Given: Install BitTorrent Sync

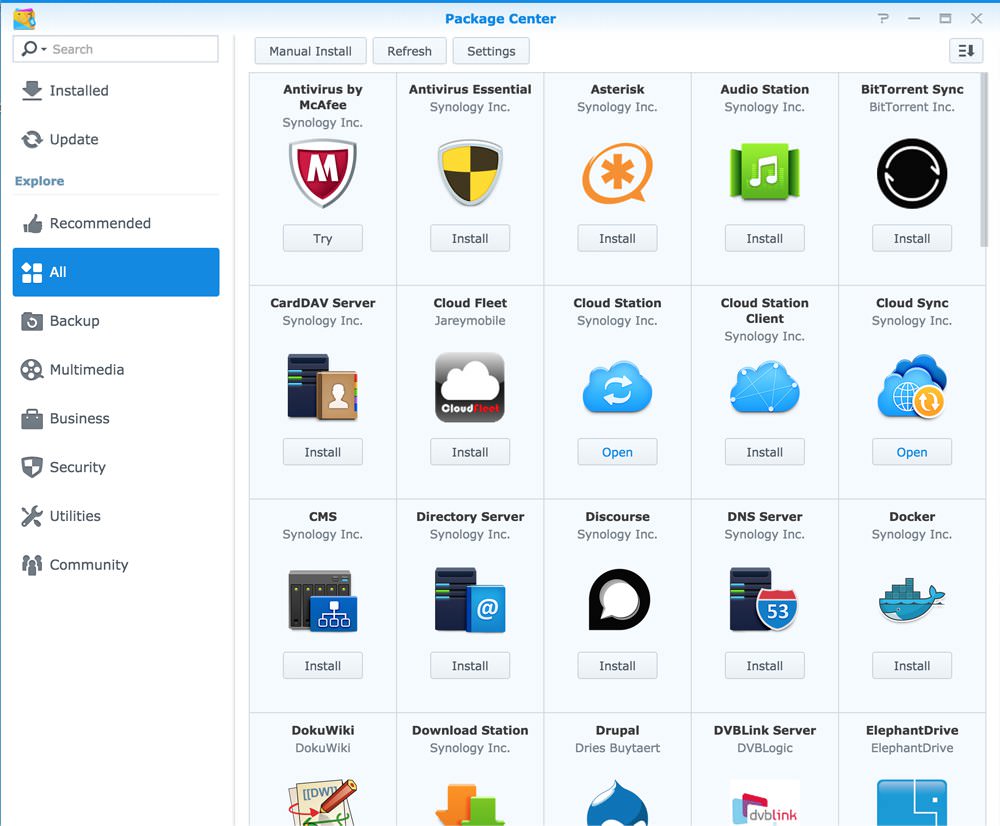Looking at the screenshot, I should coord(912,239).
